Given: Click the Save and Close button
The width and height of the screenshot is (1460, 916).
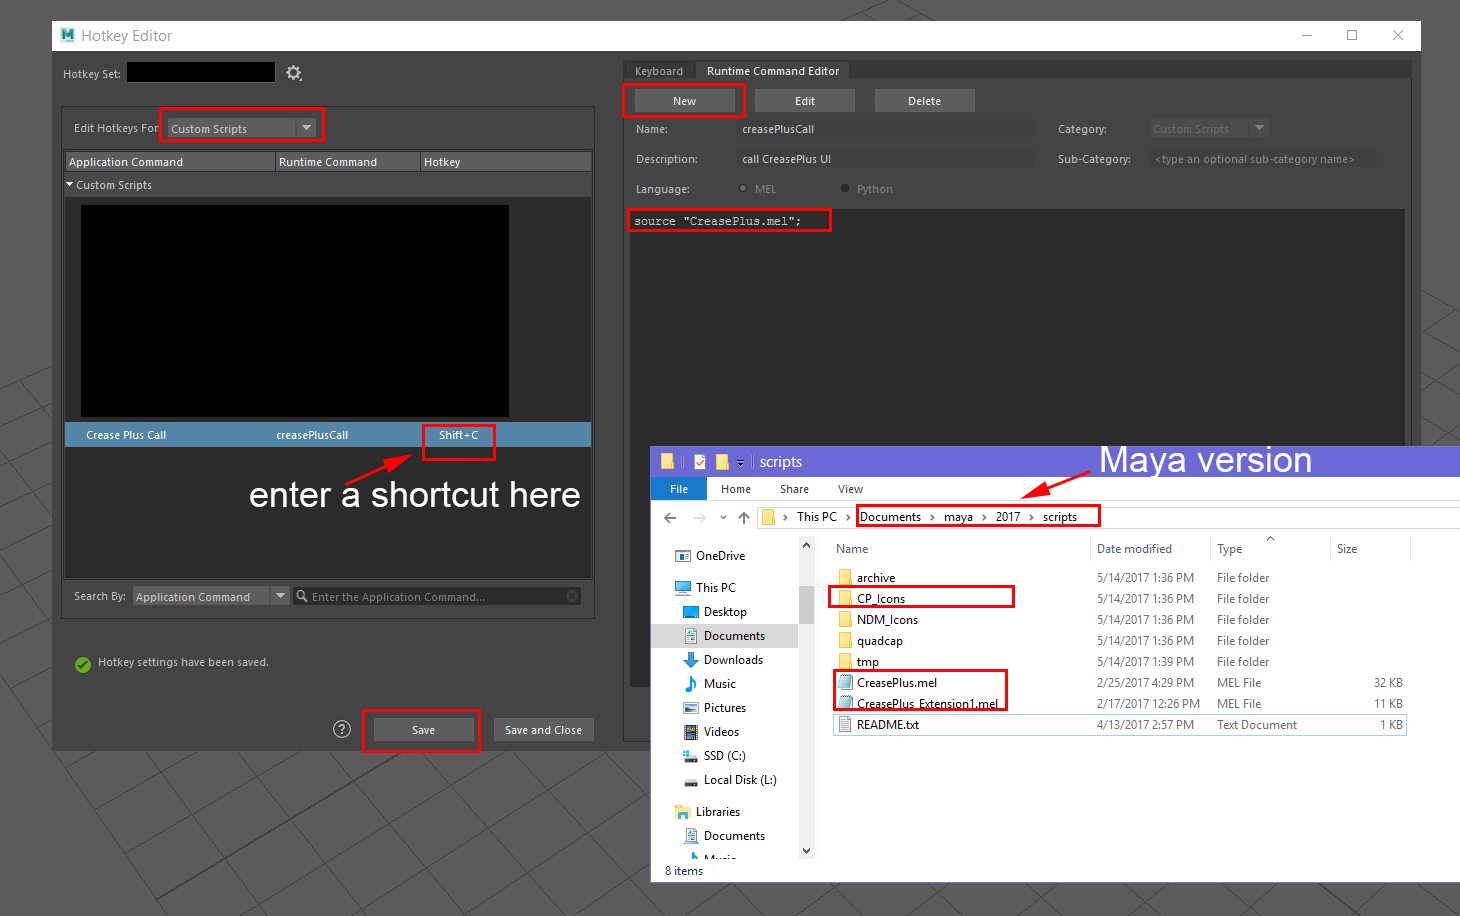Looking at the screenshot, I should 544,730.
